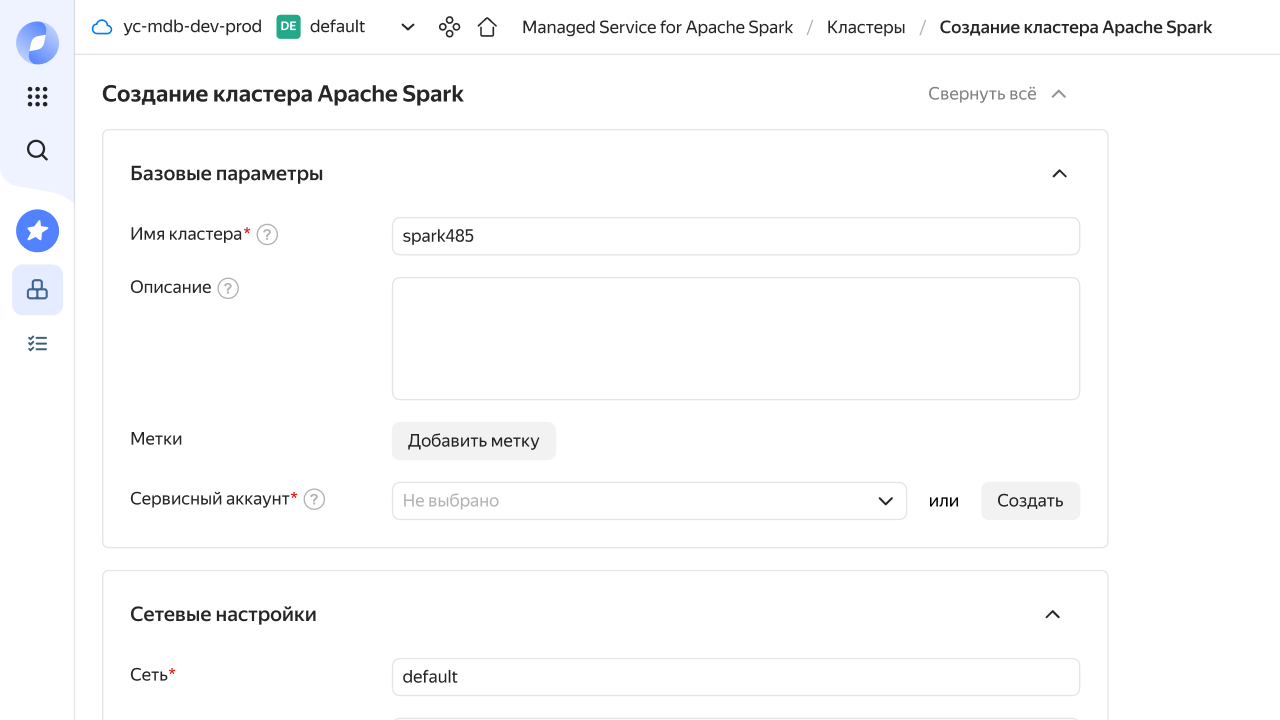Show help for Сервисный аккаунт
Image resolution: width=1280 pixels, height=720 pixels.
click(x=314, y=499)
